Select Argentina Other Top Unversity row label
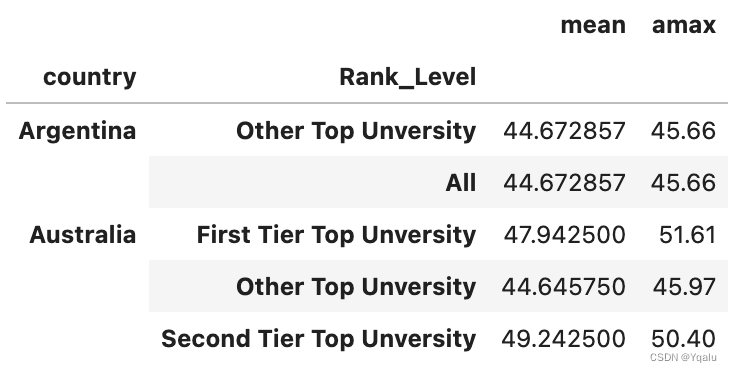The width and height of the screenshot is (732, 372). click(x=356, y=131)
